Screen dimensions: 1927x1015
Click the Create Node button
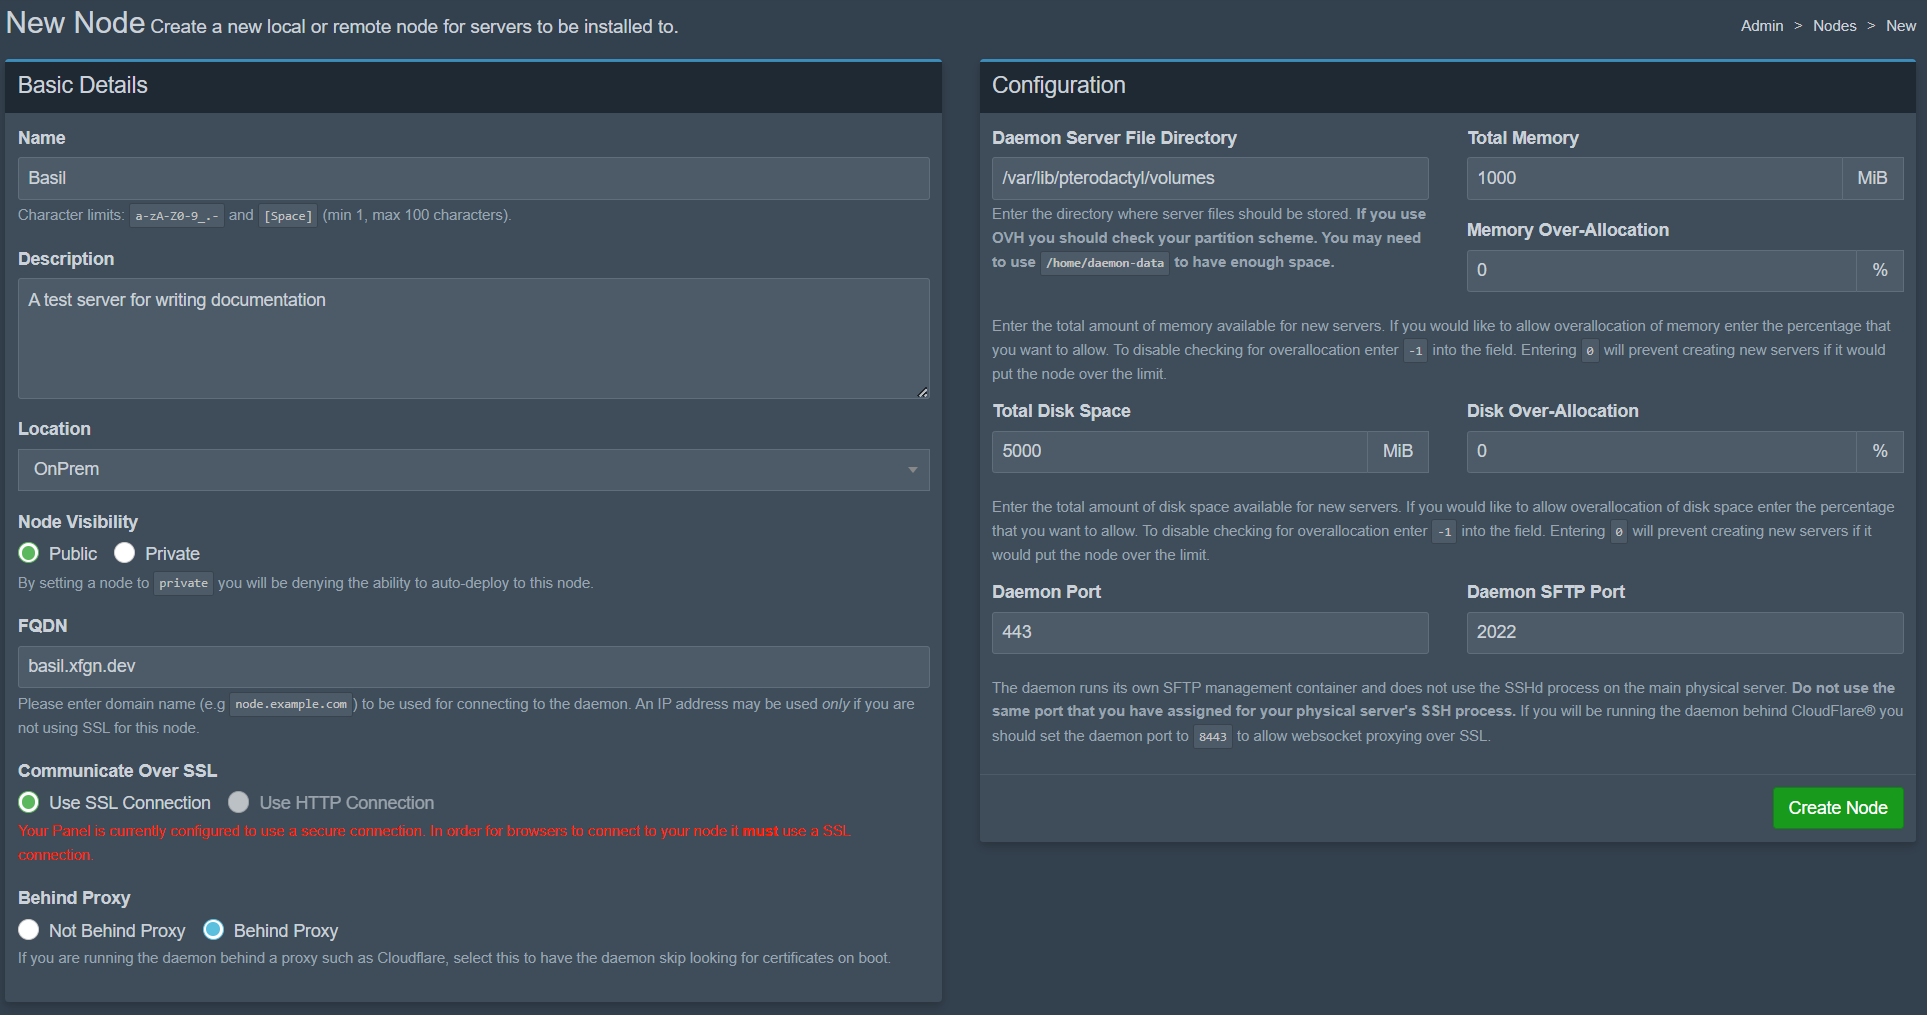pyautogui.click(x=1837, y=808)
